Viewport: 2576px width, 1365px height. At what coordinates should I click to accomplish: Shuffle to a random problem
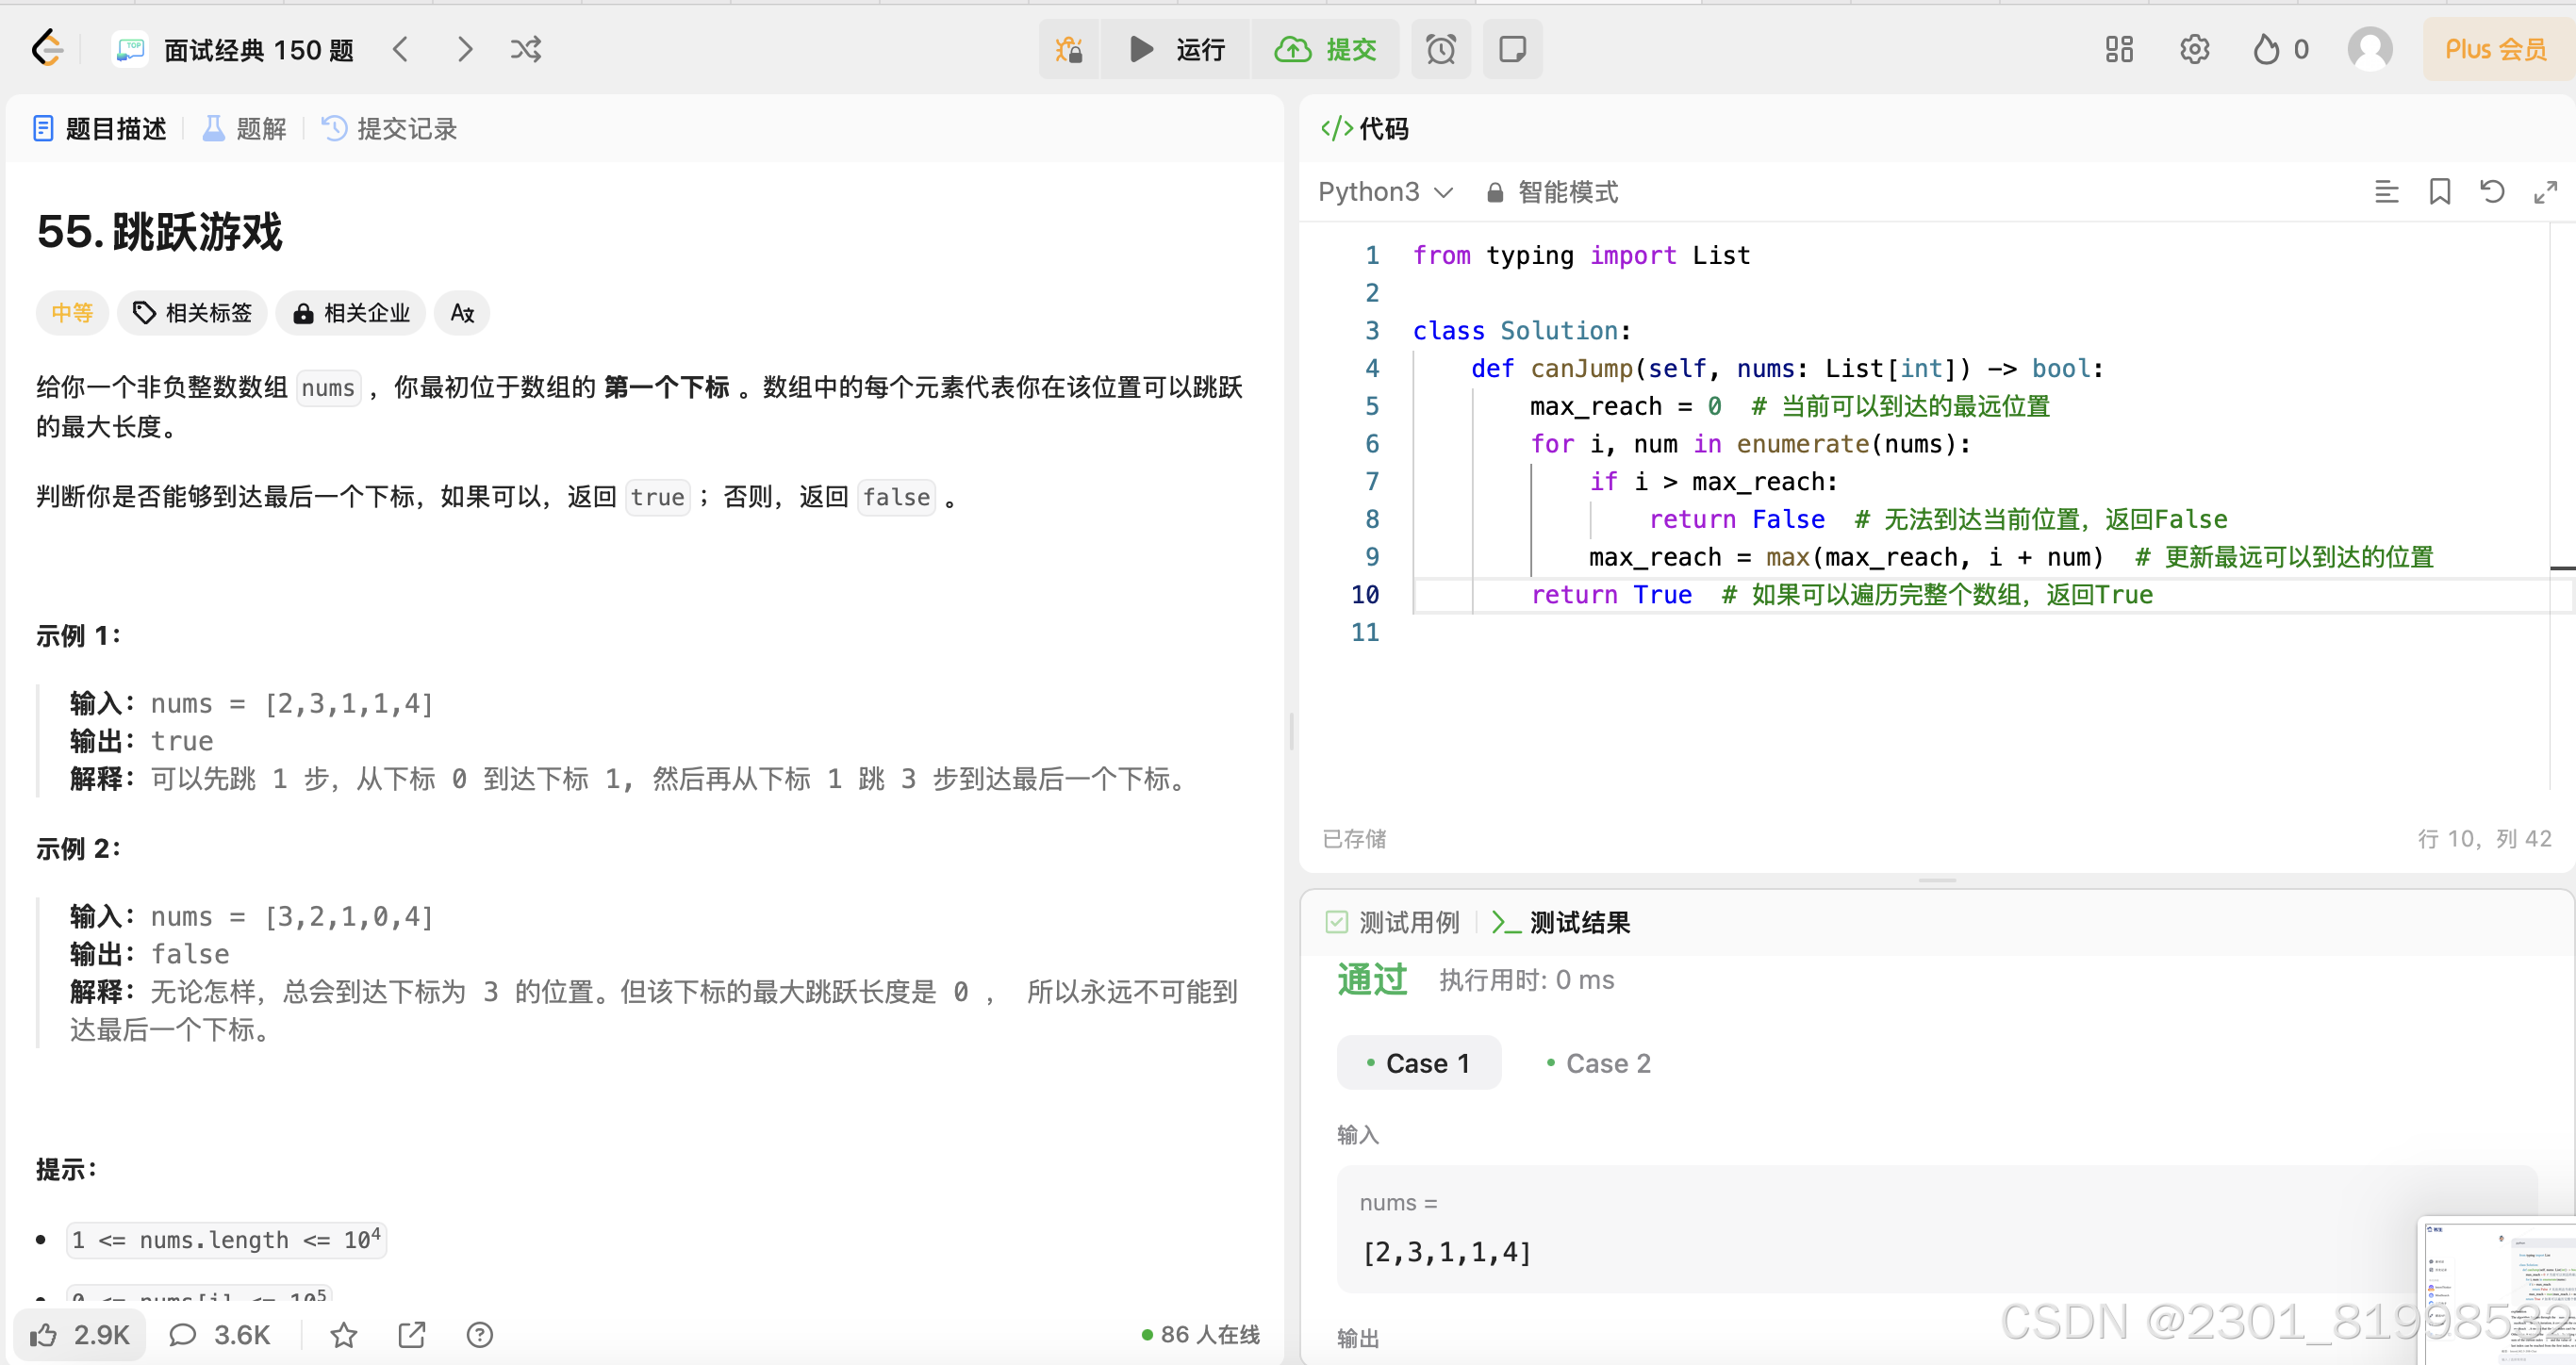(x=526, y=49)
